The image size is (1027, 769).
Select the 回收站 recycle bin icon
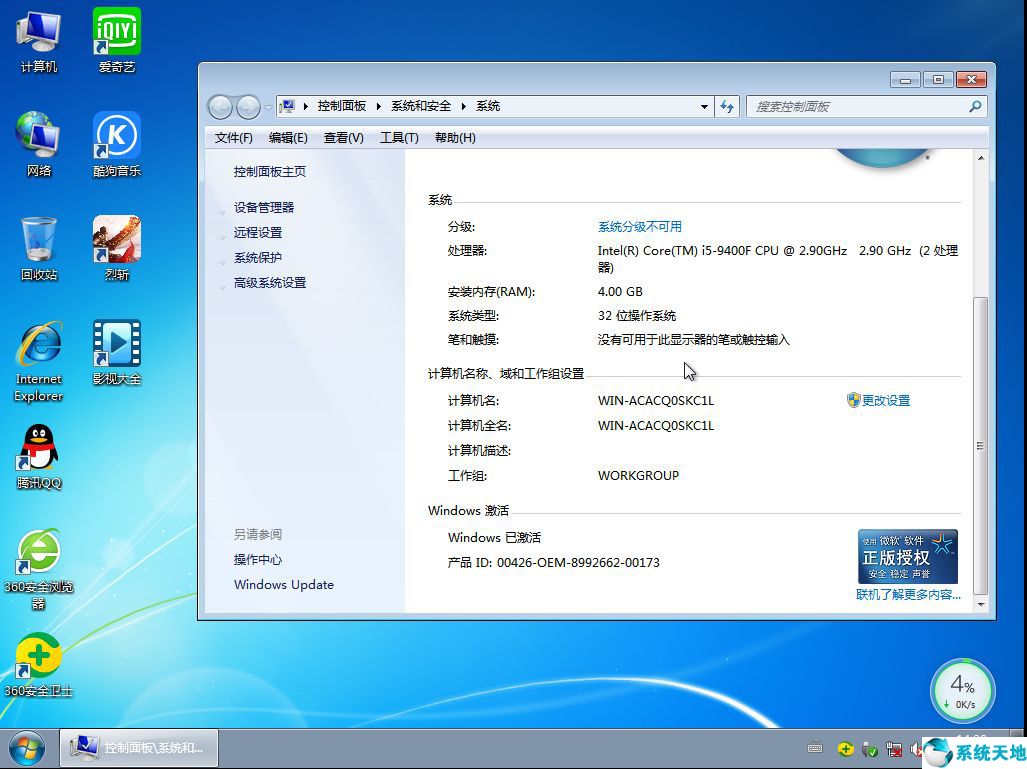[39, 249]
